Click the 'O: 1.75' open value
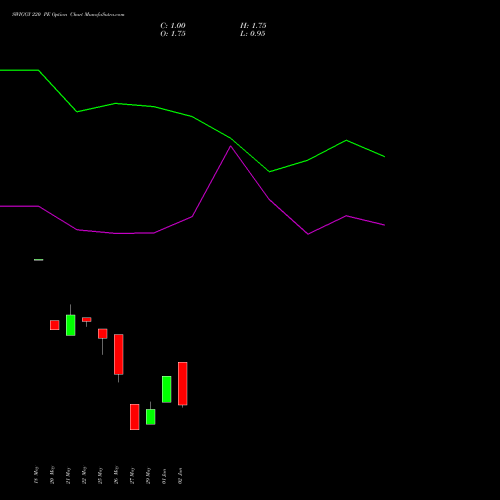 [x=173, y=34]
